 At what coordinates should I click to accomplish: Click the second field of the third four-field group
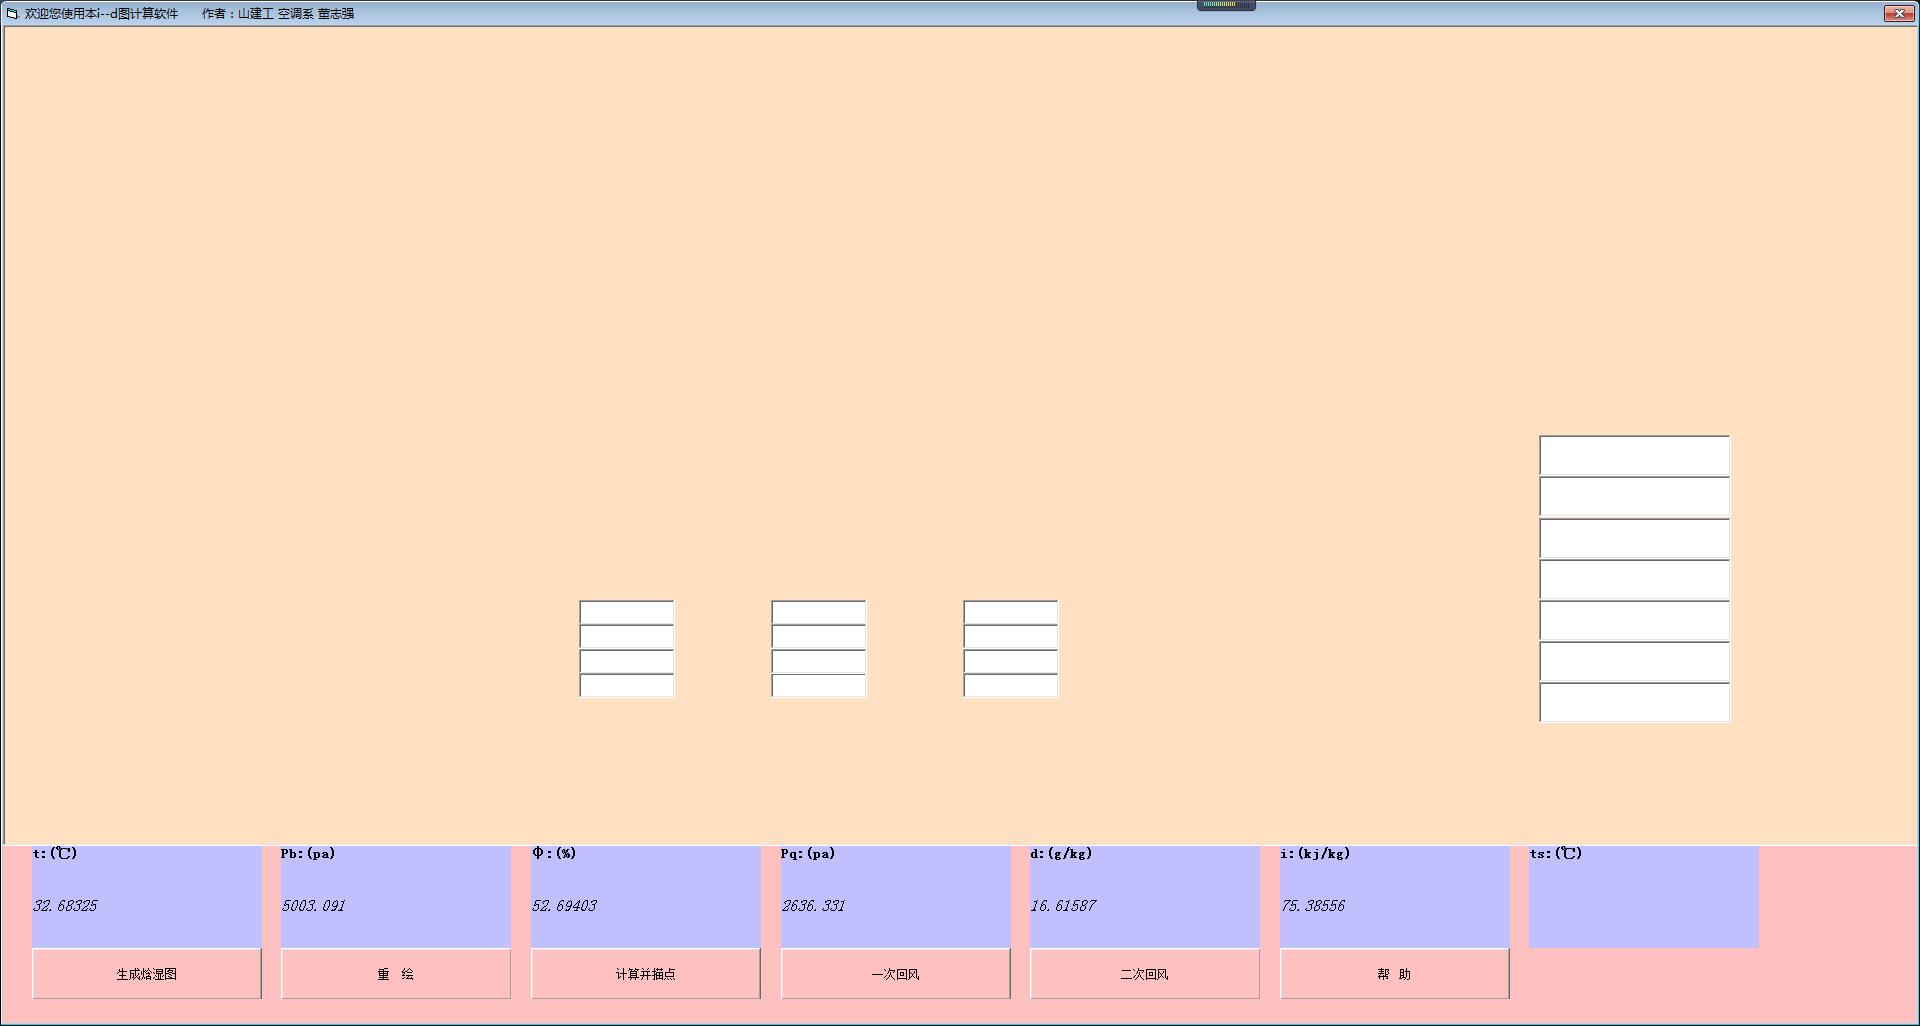click(1011, 637)
